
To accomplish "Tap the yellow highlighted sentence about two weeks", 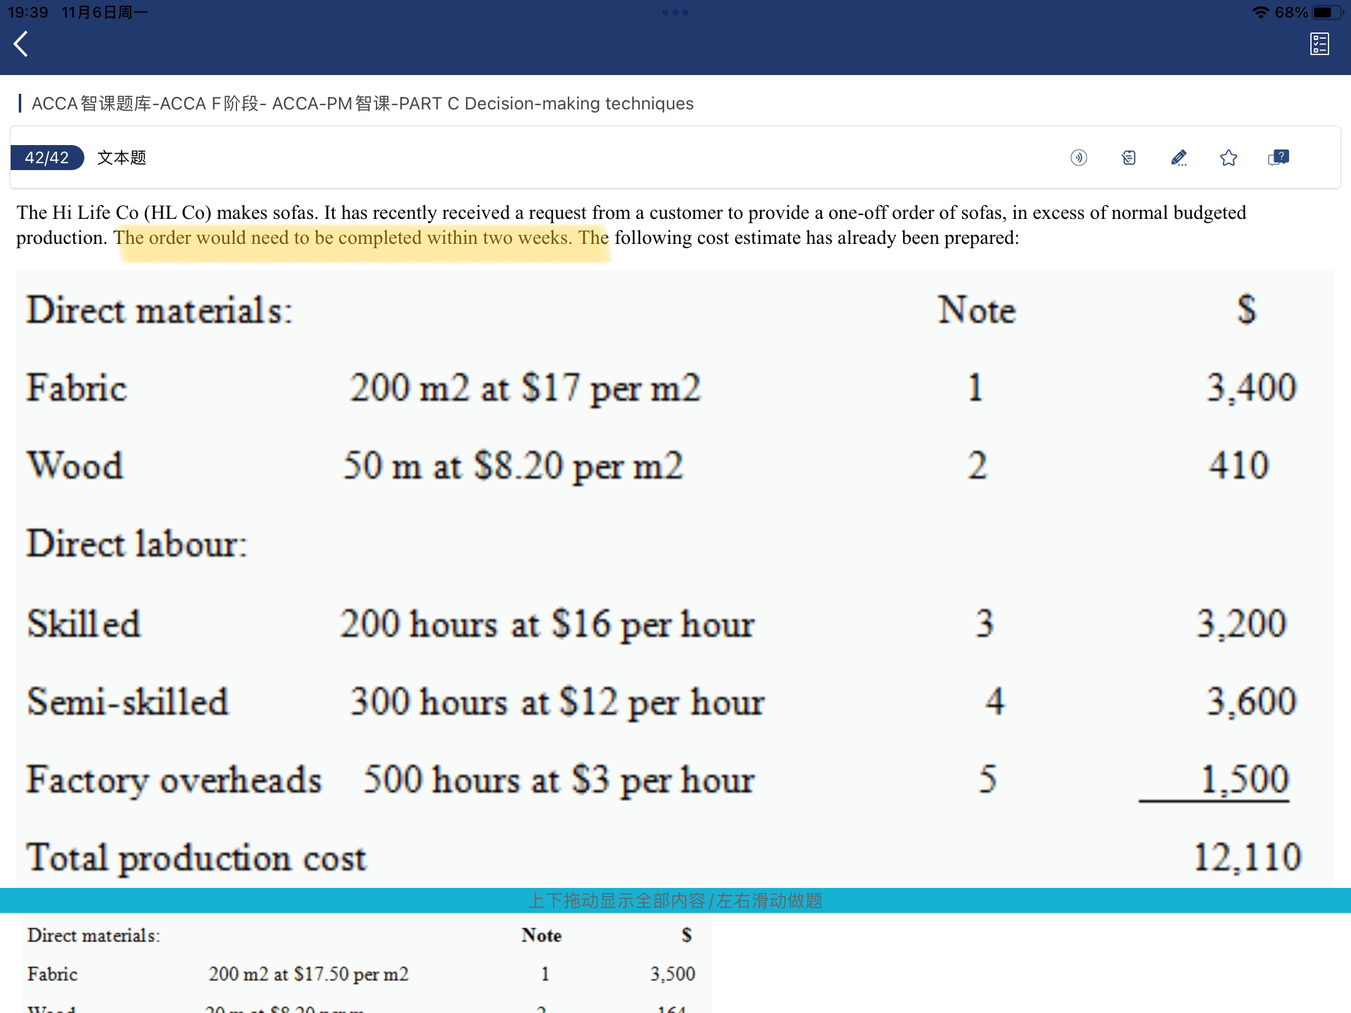I will [x=360, y=239].
